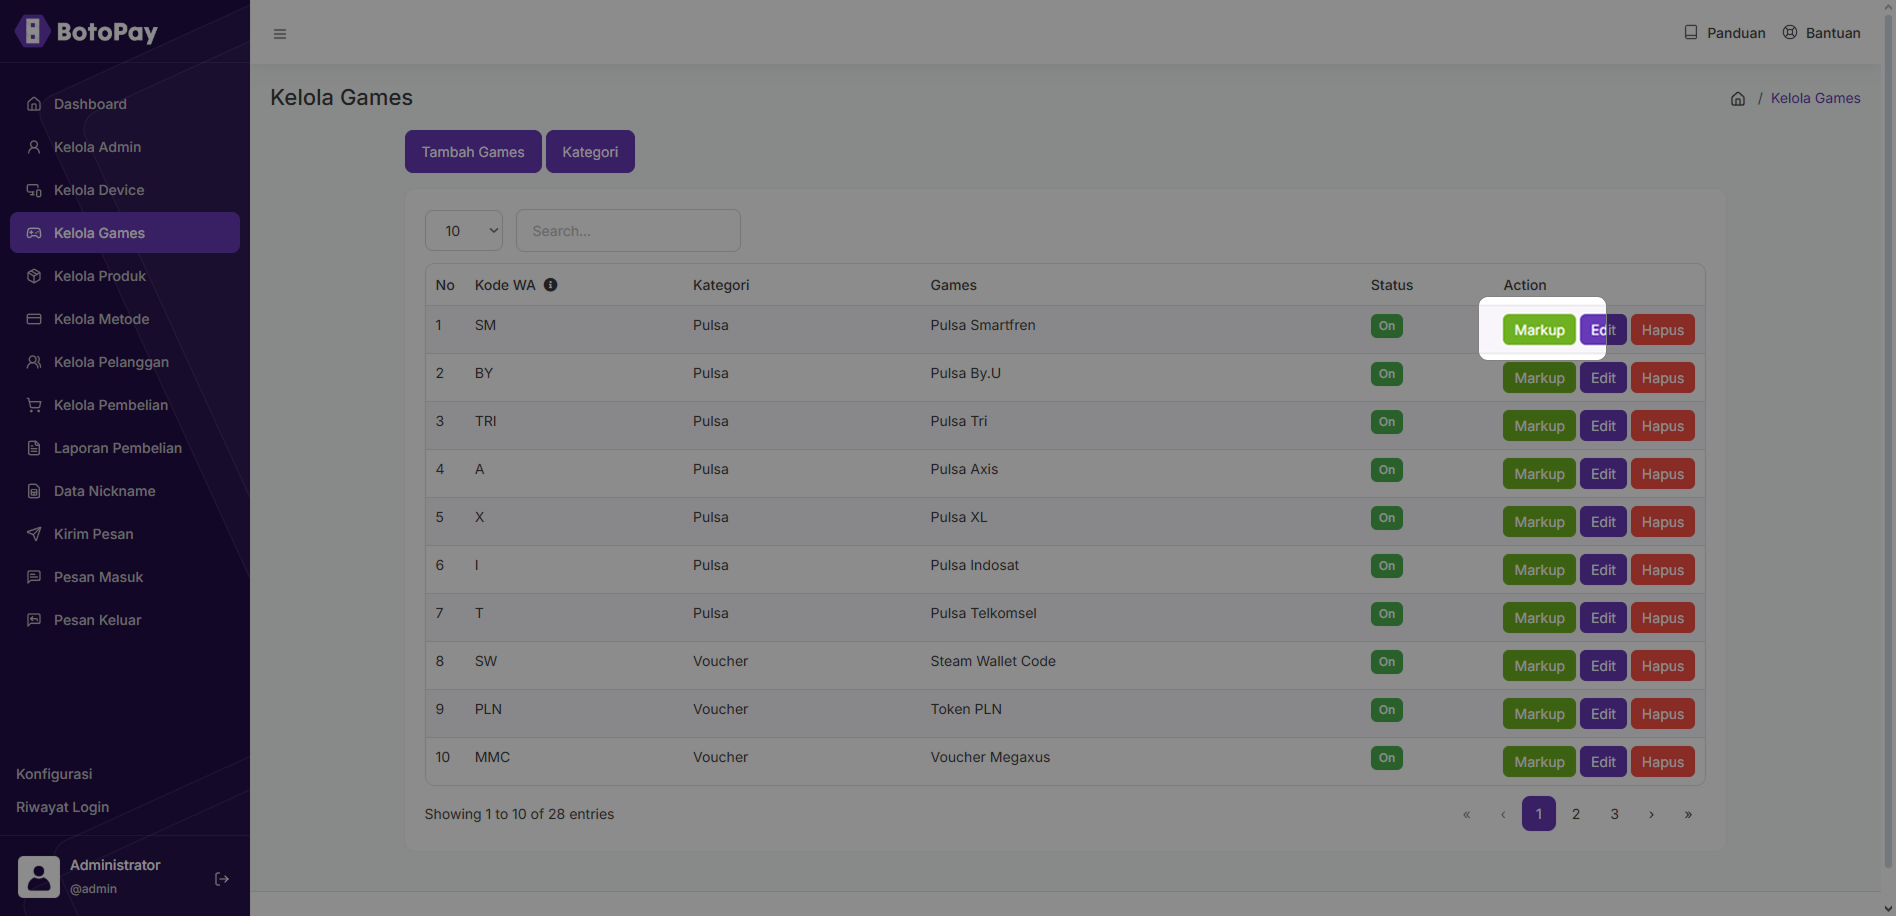
Task: Open Bantuan help in the header
Action: (1822, 33)
